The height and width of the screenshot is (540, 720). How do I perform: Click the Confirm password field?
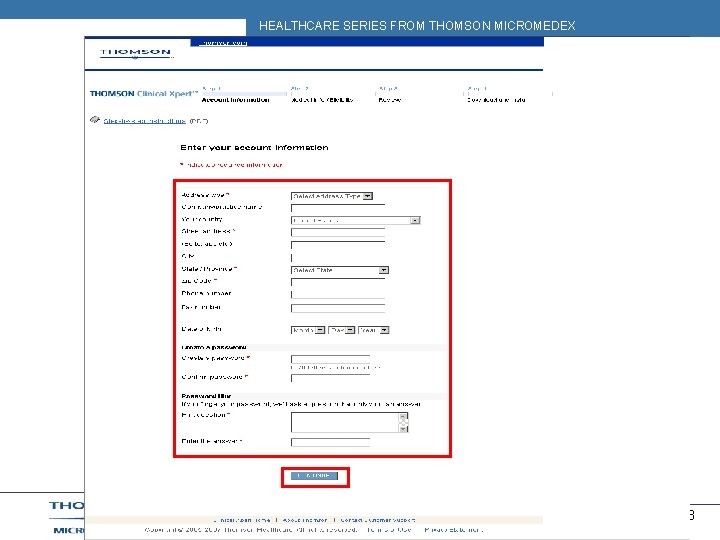(331, 378)
